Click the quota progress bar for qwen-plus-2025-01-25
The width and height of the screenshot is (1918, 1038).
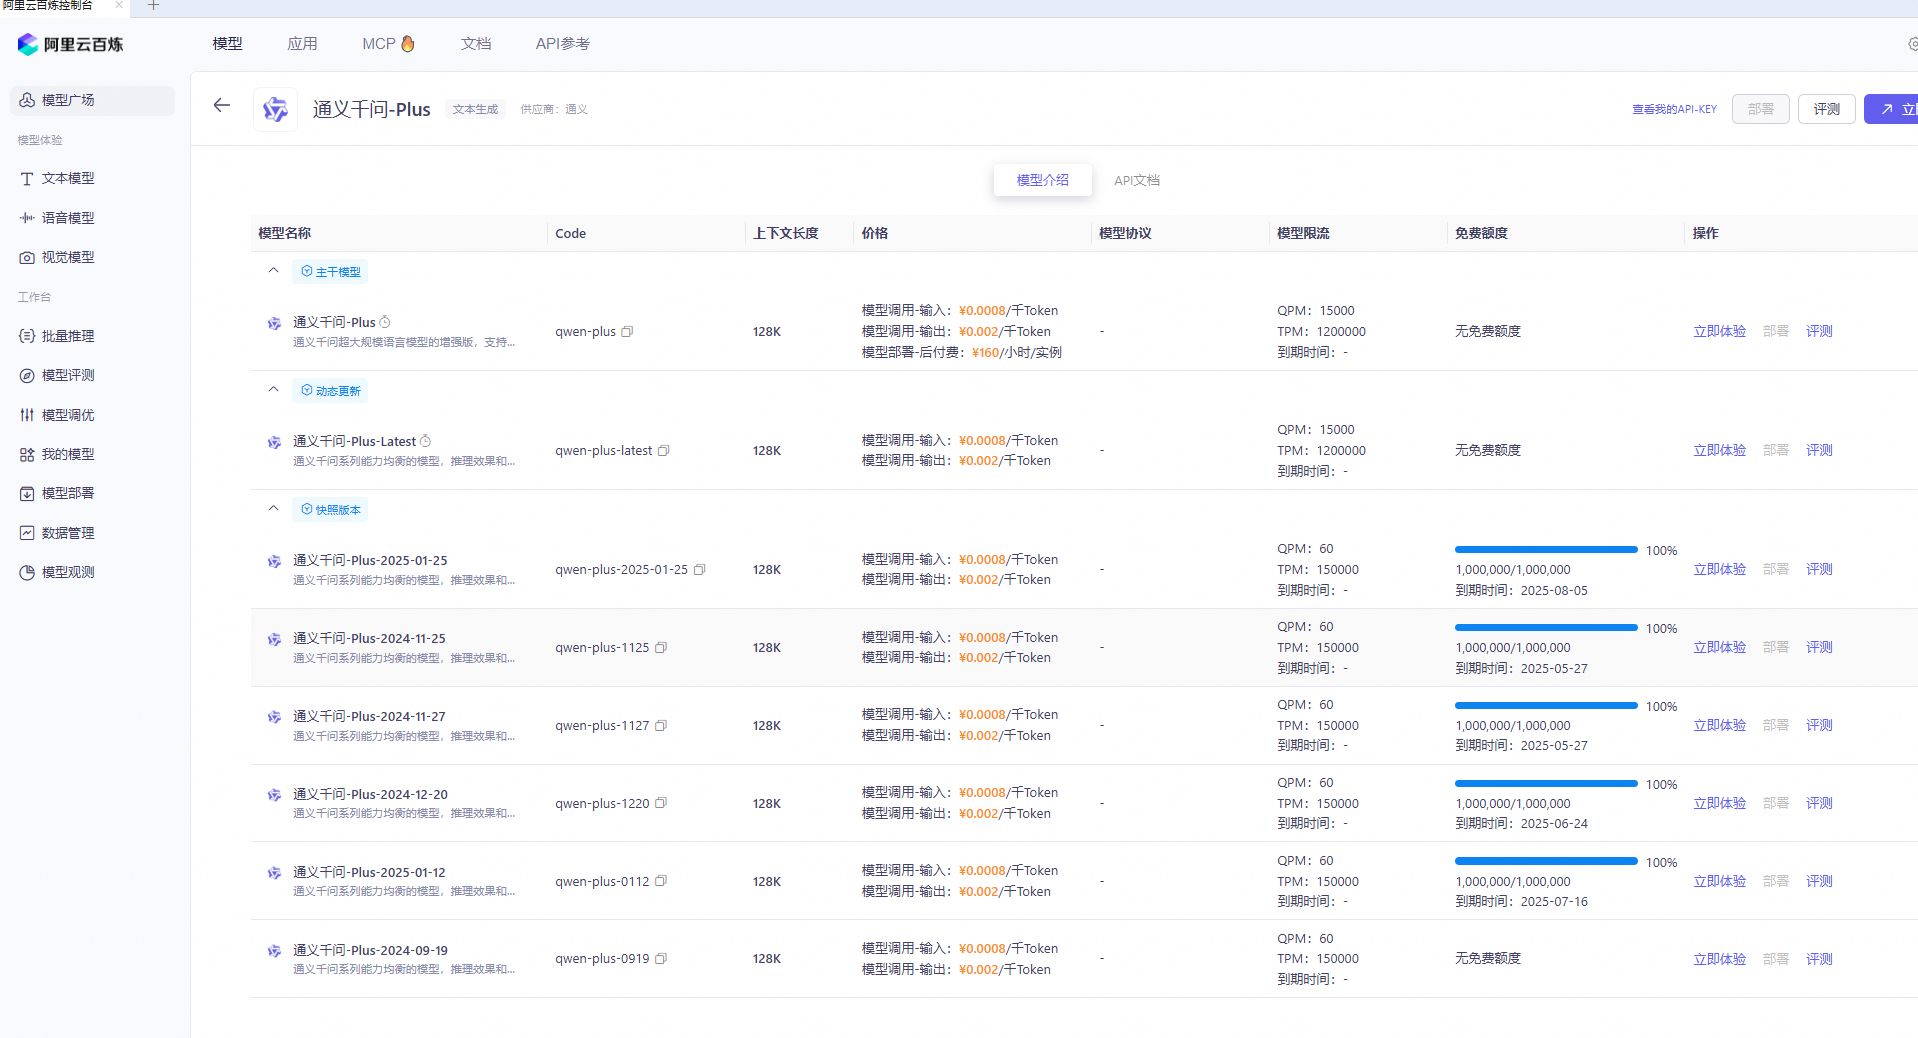pos(1546,550)
